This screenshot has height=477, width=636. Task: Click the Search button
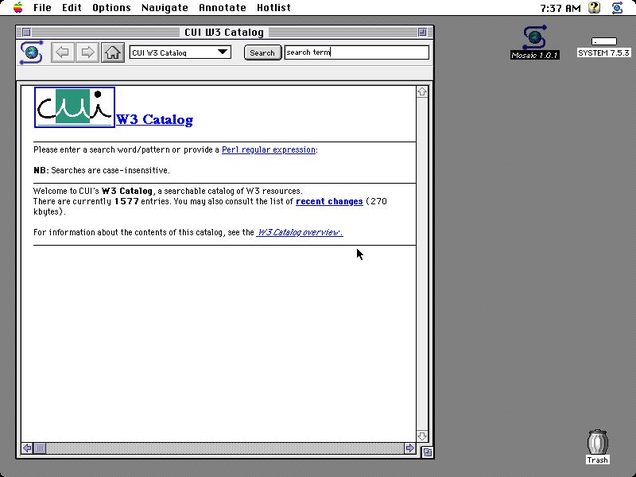coord(262,53)
